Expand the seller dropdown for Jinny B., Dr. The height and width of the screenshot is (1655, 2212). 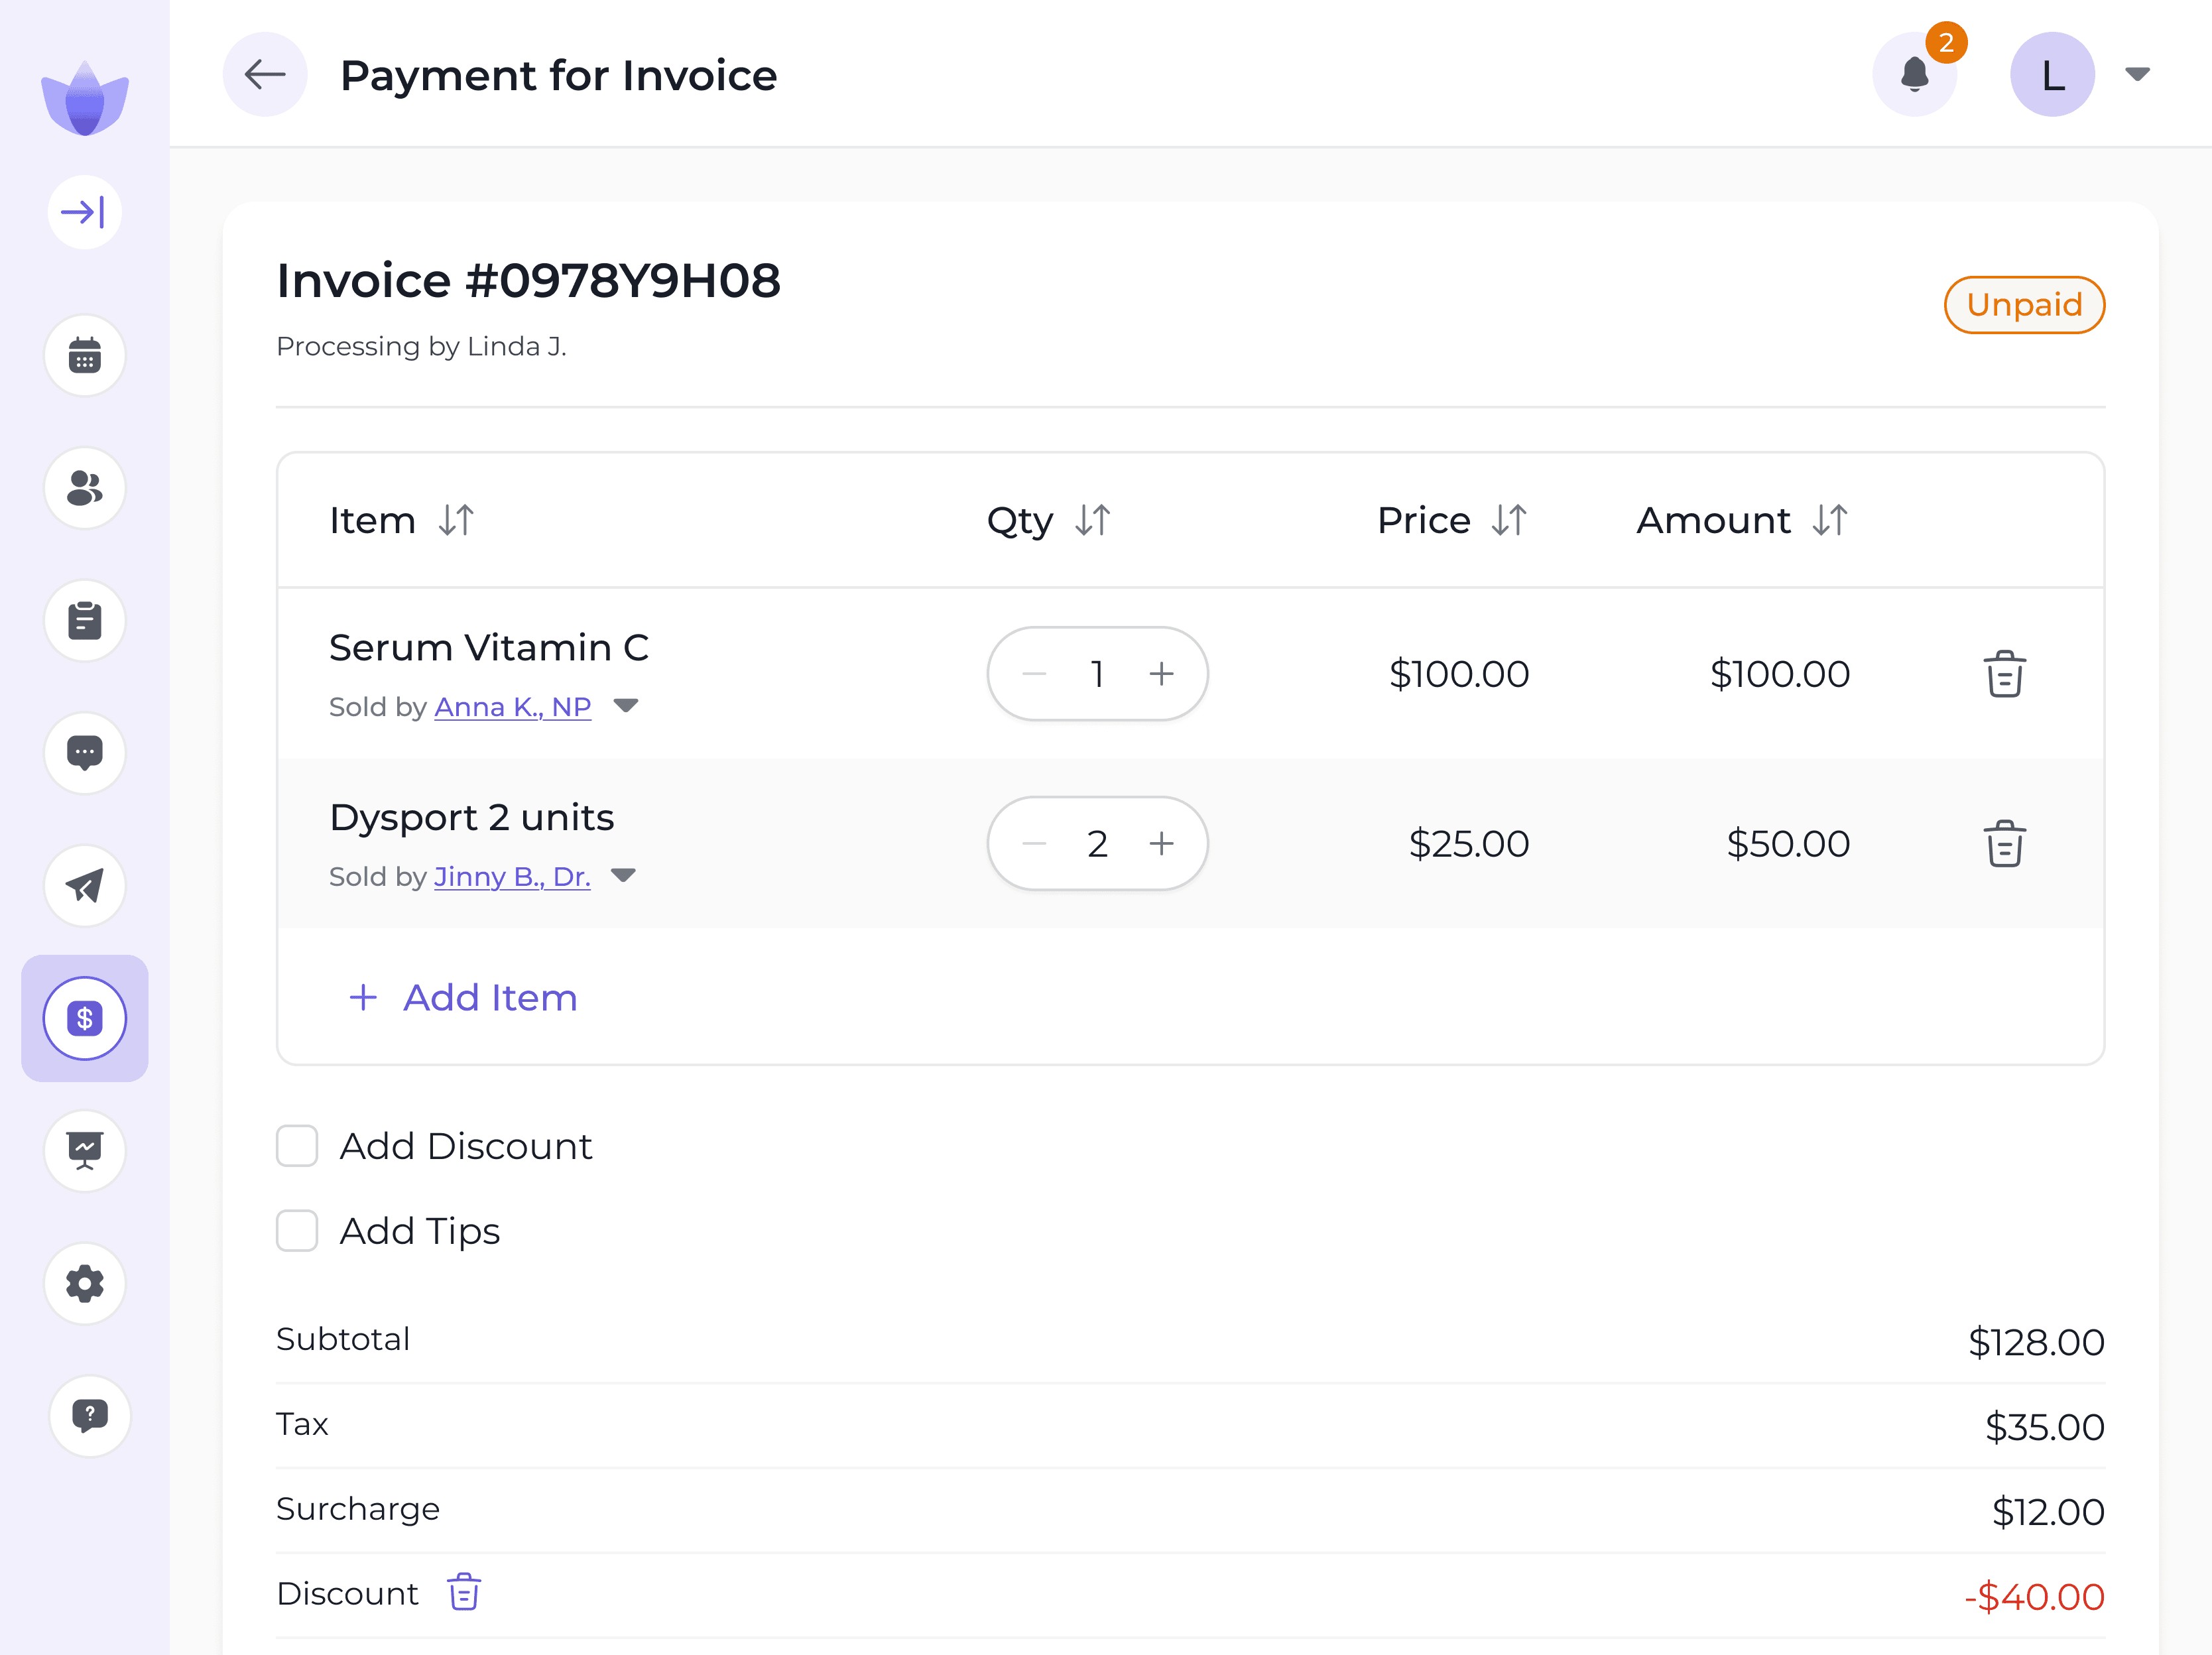(623, 875)
